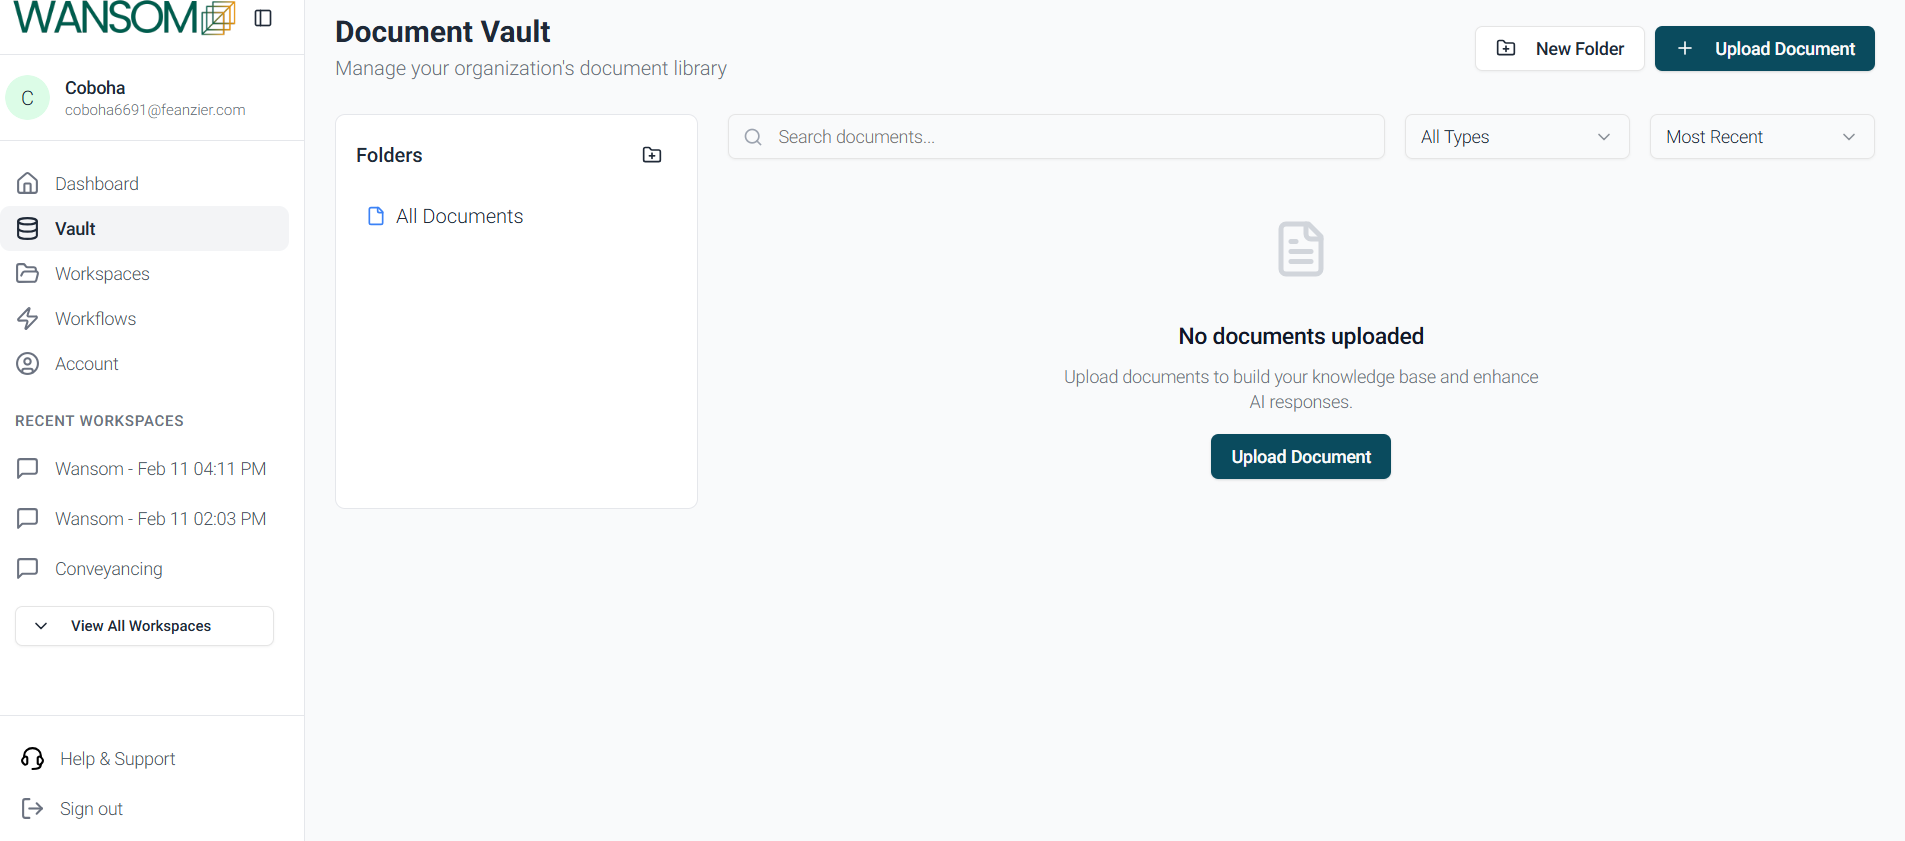The width and height of the screenshot is (1905, 841).
Task: Focus the Search documents field
Action: pos(1056,137)
